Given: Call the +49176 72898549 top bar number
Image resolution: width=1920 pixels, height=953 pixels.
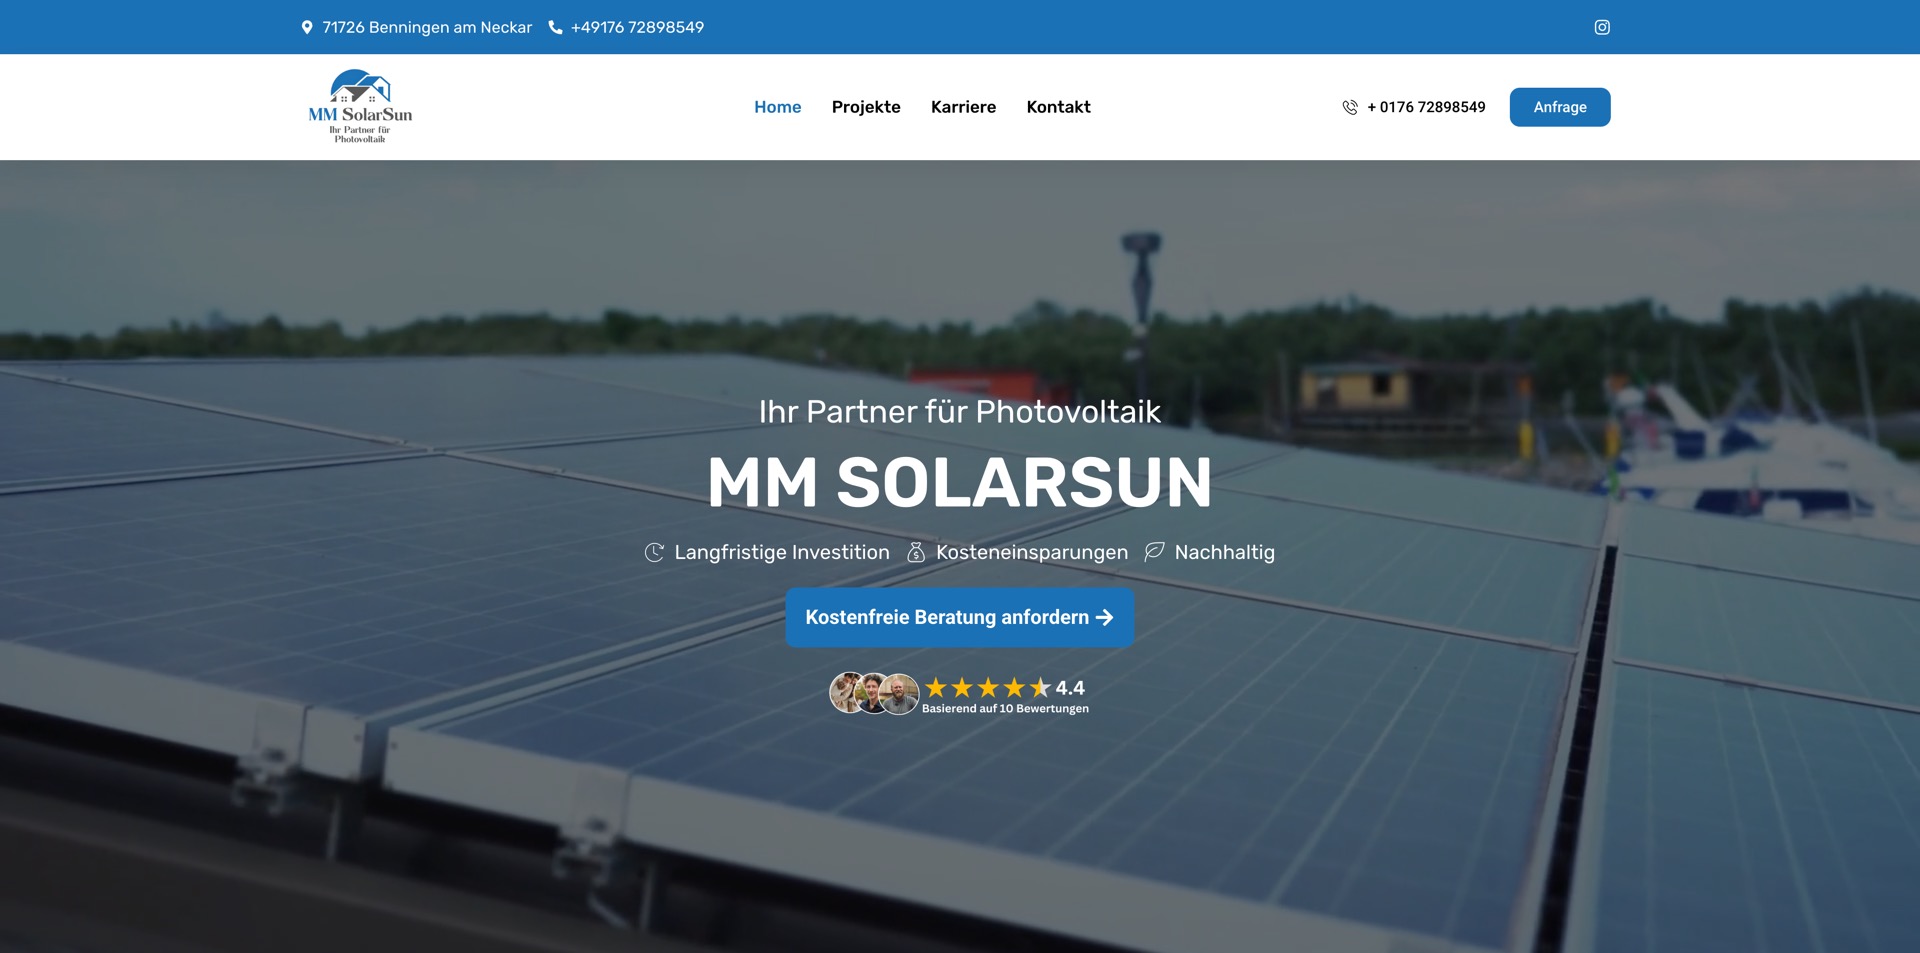Looking at the screenshot, I should click(x=637, y=27).
